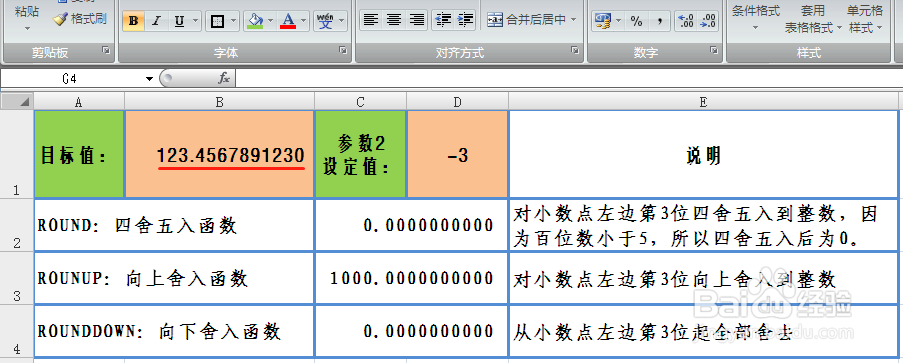Viewport: 903px width, 363px height.
Task: Select row 3 header
Action: 17,278
